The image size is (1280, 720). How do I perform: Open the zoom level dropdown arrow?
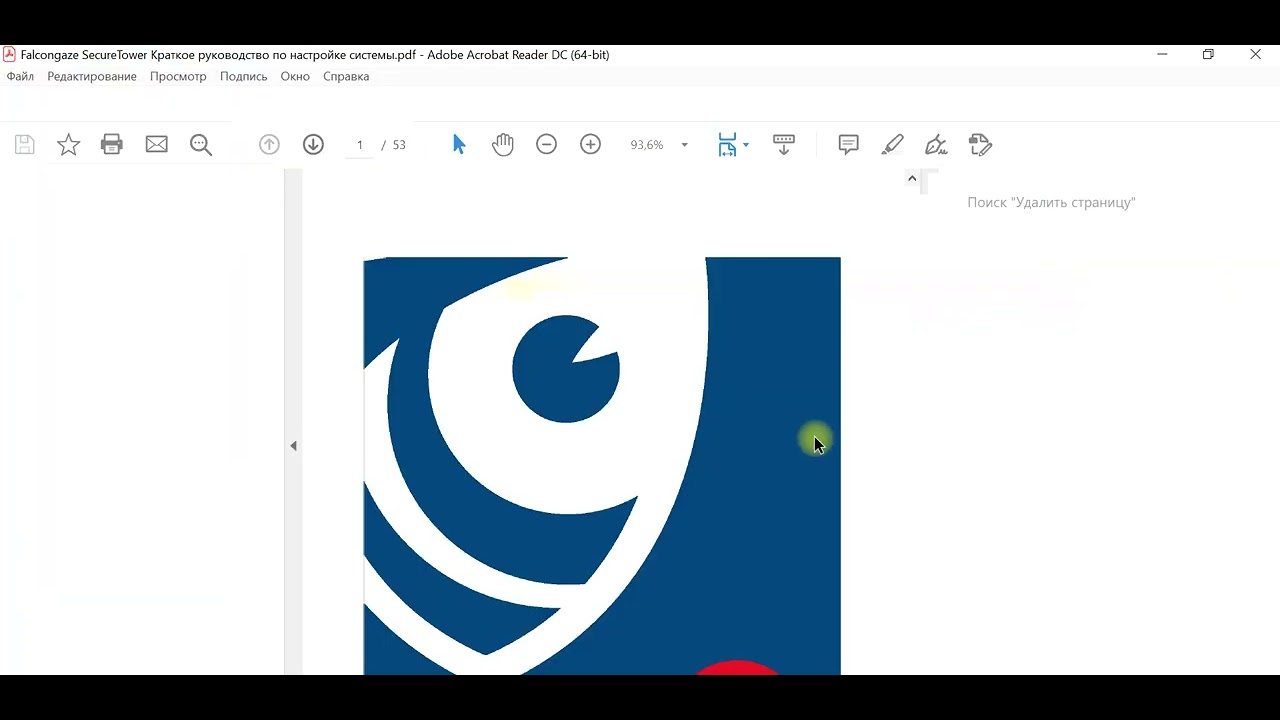684,145
